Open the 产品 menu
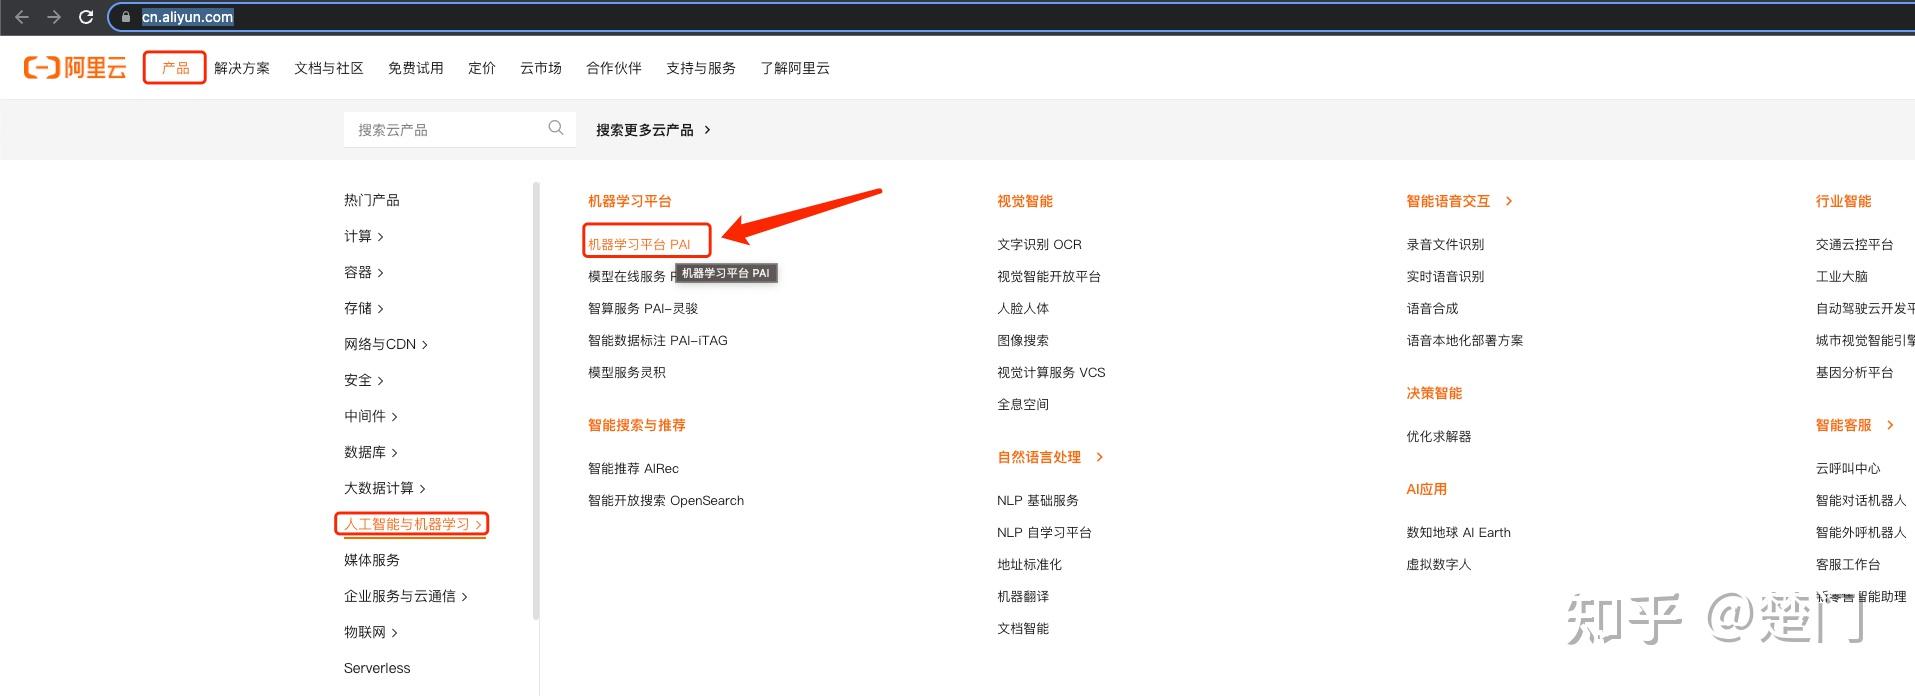Screen dimensions: 1915x696 click(x=175, y=68)
